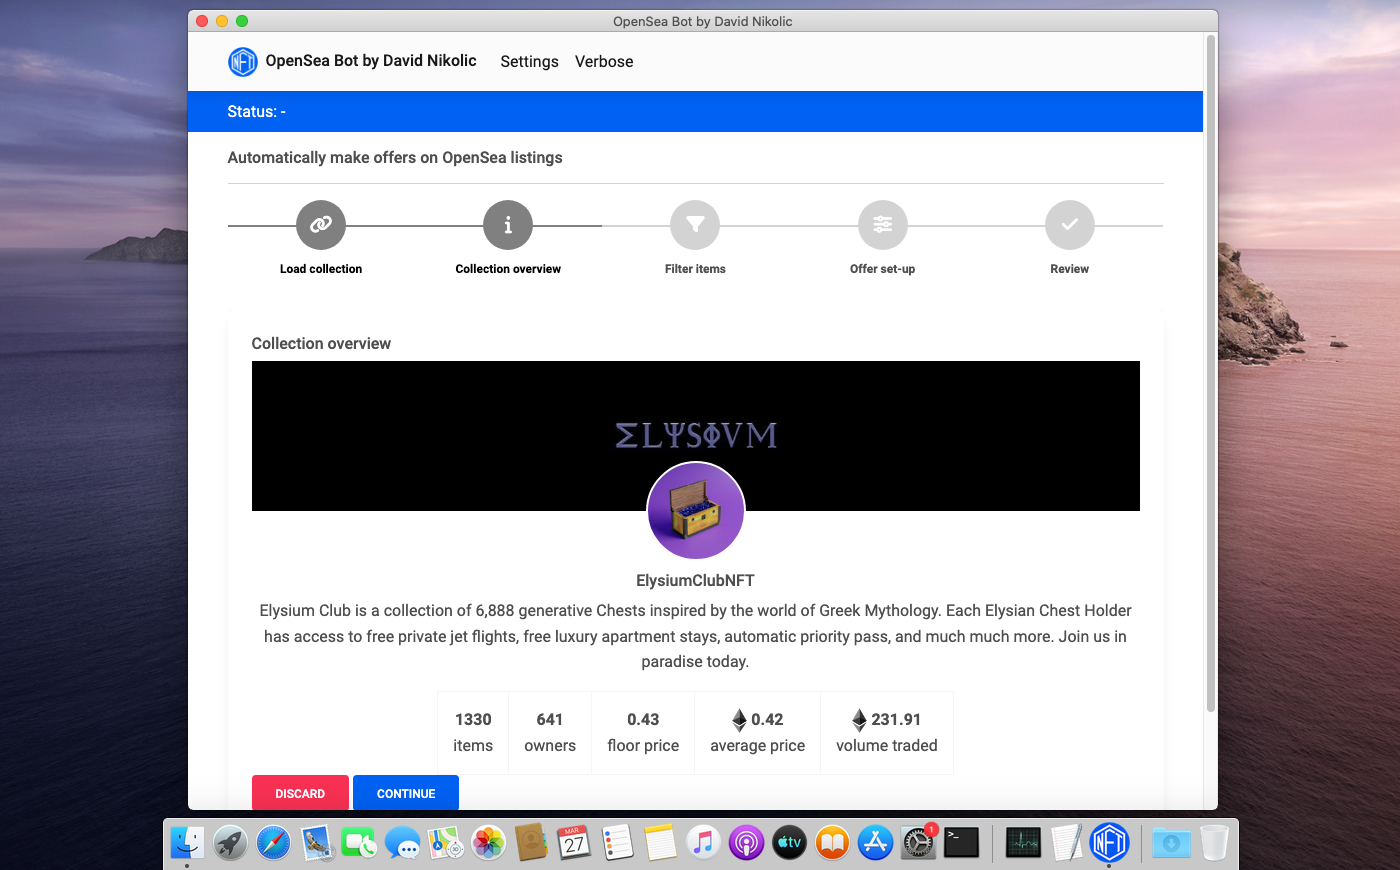Viewport: 1400px width, 870px height.
Task: Open Terminal from the dock
Action: 961,843
